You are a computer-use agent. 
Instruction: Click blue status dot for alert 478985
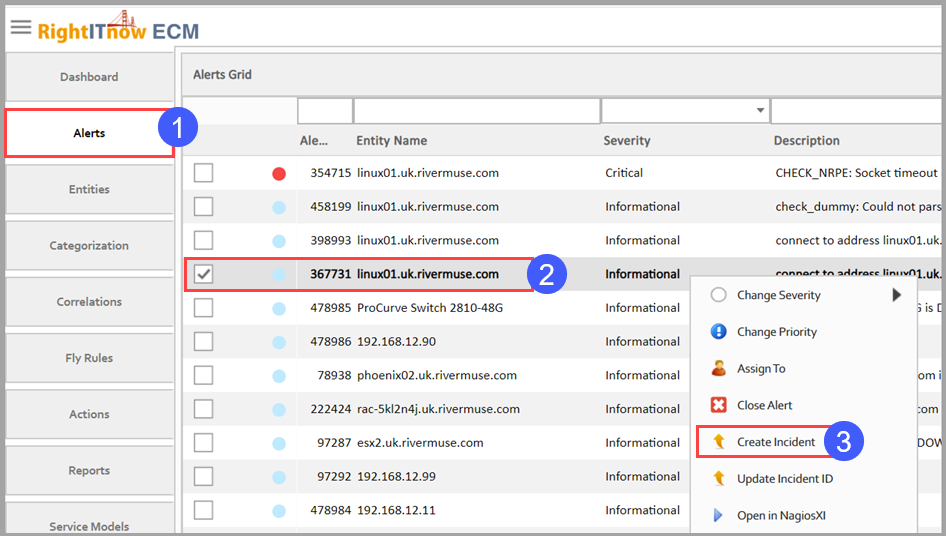(x=279, y=309)
